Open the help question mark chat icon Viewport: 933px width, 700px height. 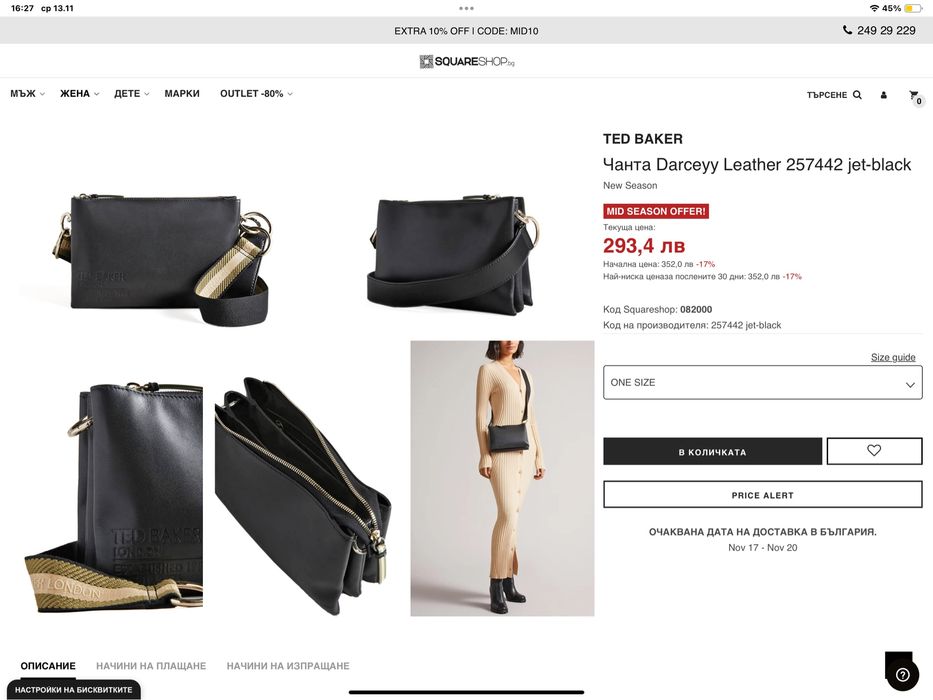pyautogui.click(x=903, y=674)
